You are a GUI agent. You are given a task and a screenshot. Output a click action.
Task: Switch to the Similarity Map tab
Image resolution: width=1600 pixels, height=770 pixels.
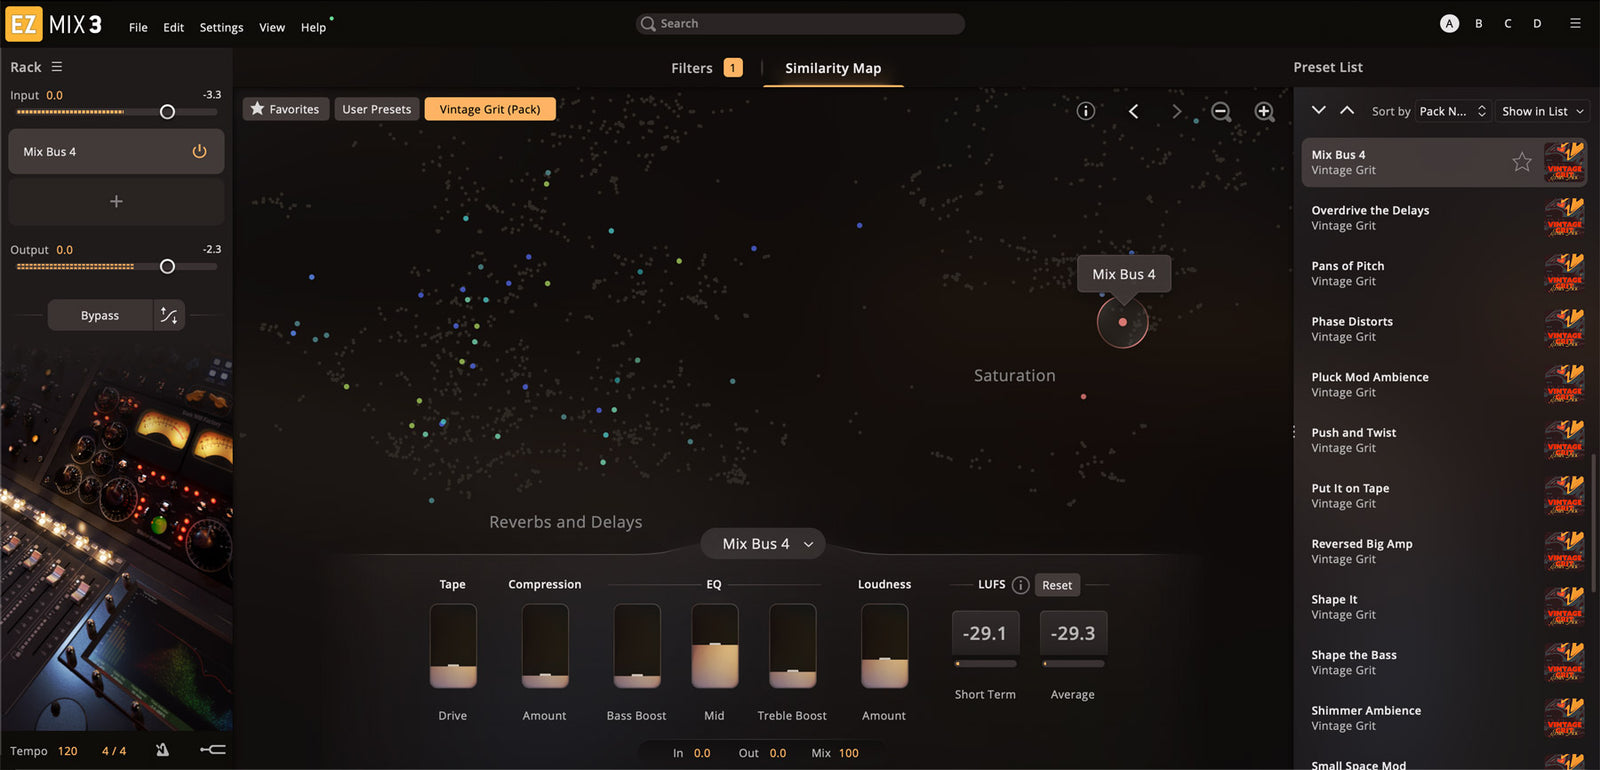pyautogui.click(x=833, y=68)
